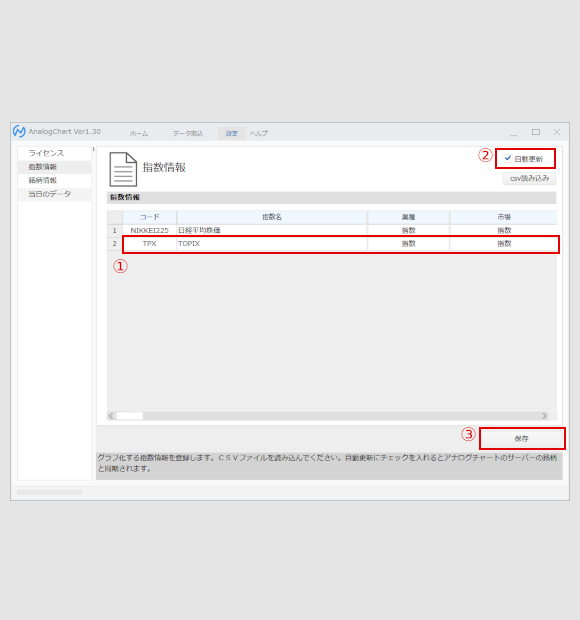Click the scrollbar right arrow
Screen dimensions: 580x620
544,416
